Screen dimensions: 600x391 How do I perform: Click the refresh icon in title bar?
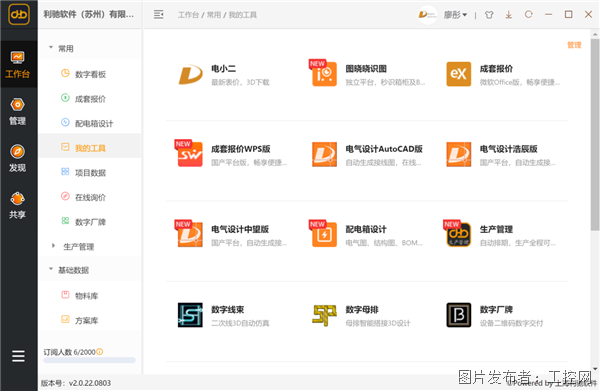pos(528,15)
